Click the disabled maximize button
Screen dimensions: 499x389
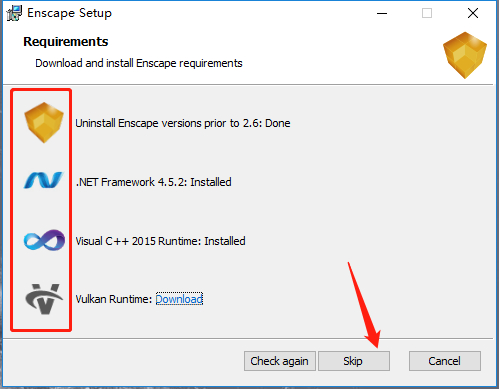(x=427, y=13)
